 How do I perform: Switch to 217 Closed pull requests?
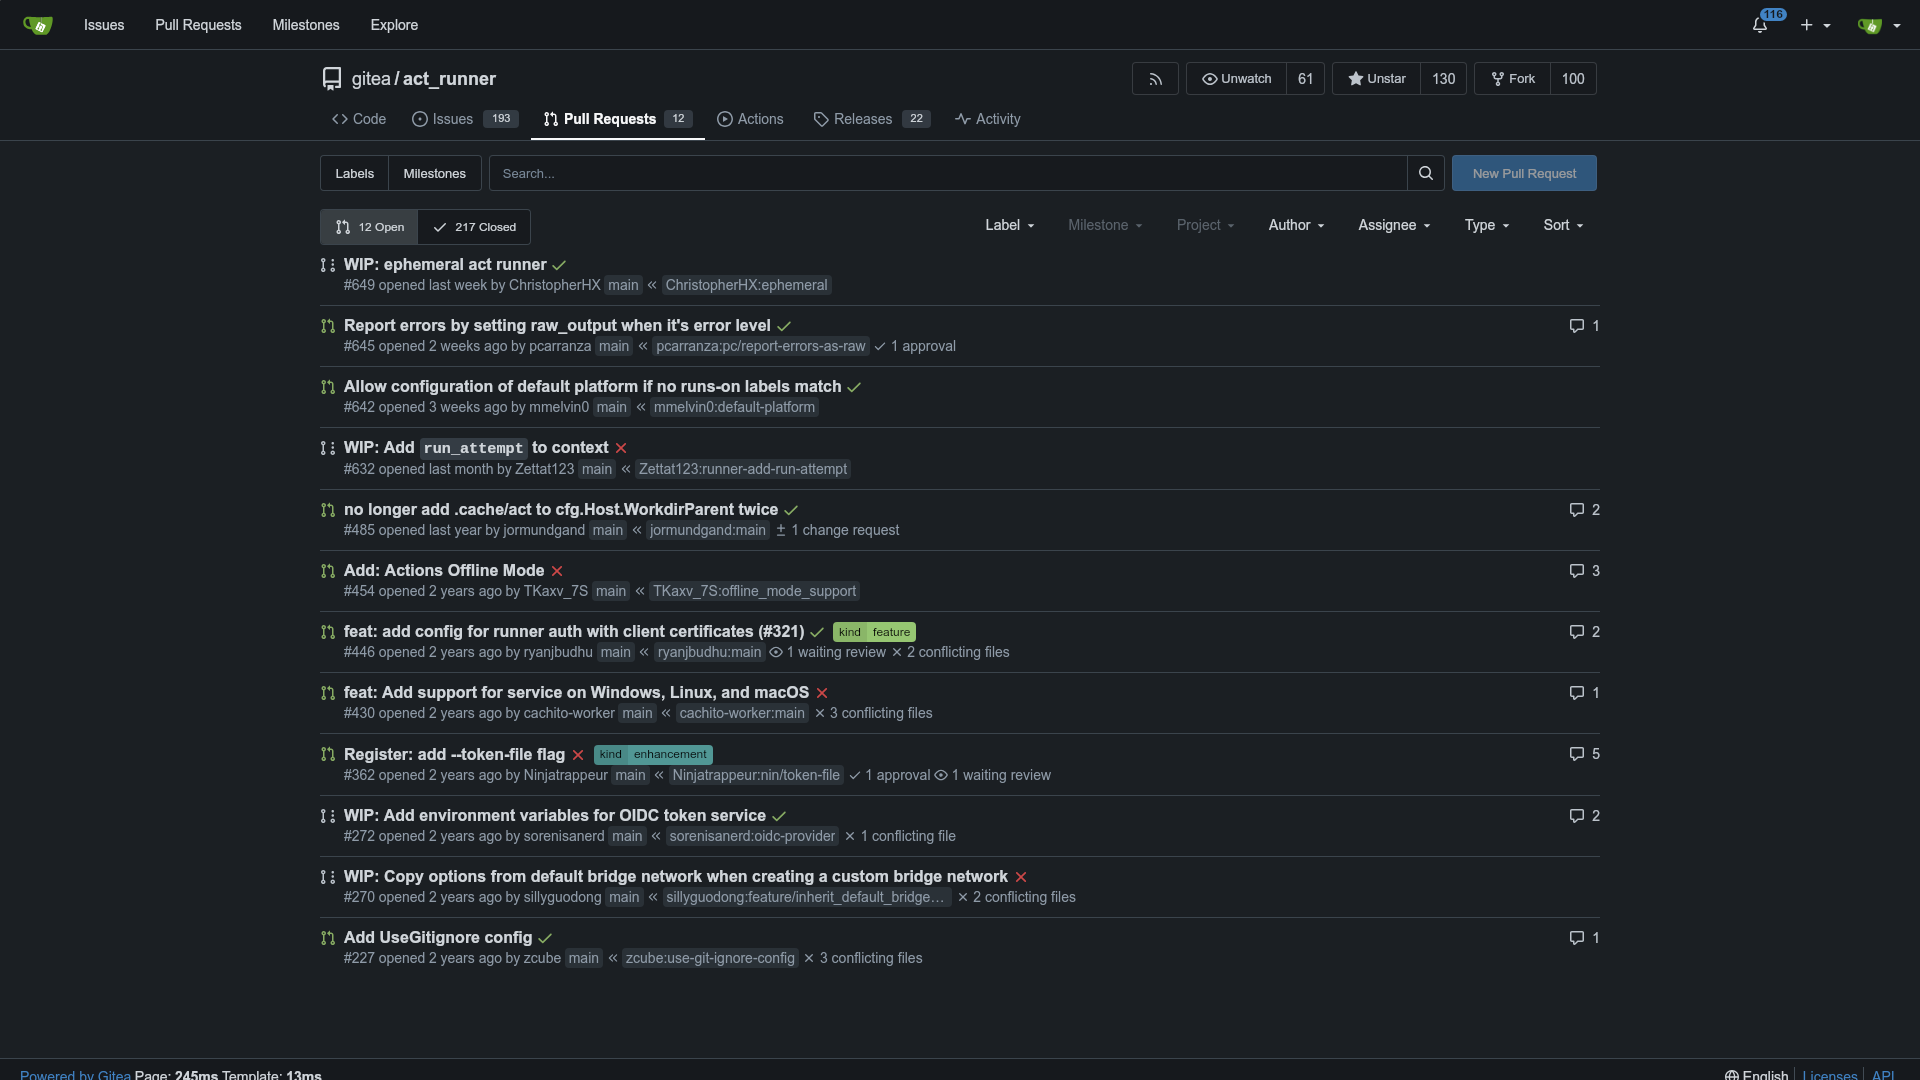pos(474,227)
